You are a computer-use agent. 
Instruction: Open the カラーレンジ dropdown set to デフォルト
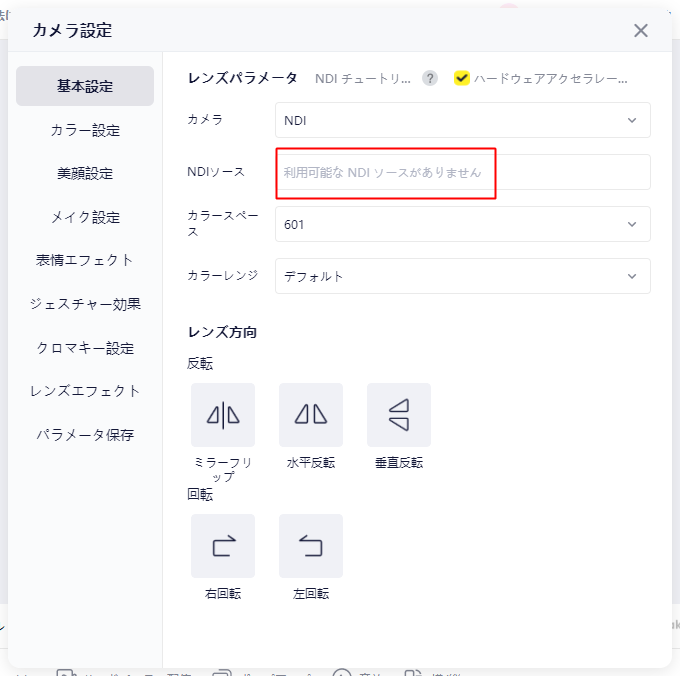pyautogui.click(x=462, y=276)
